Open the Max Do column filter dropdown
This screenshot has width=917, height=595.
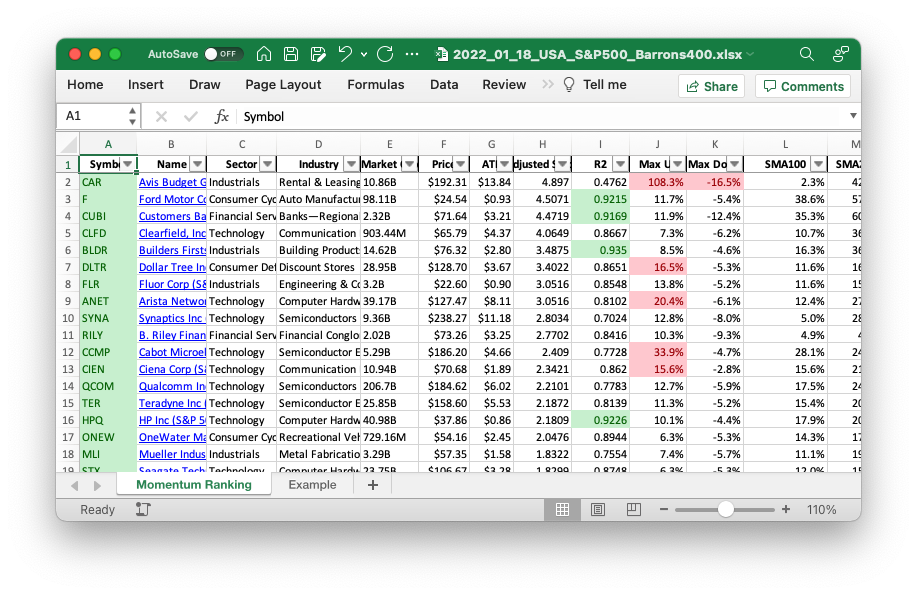point(735,164)
